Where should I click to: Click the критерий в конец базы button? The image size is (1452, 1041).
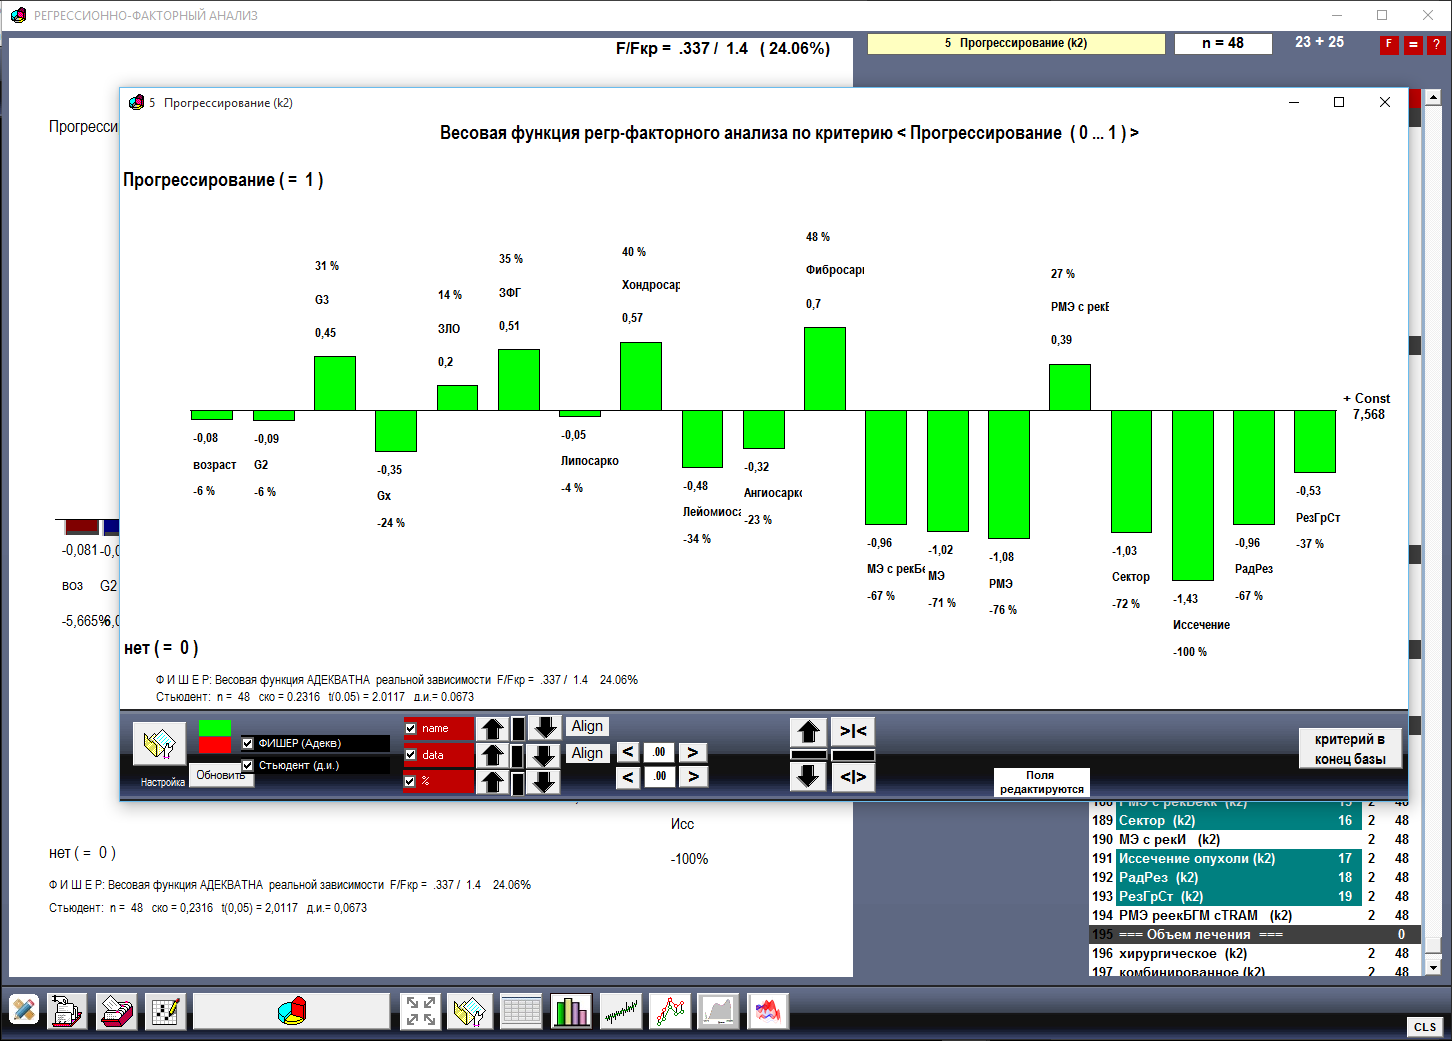[x=1349, y=749]
